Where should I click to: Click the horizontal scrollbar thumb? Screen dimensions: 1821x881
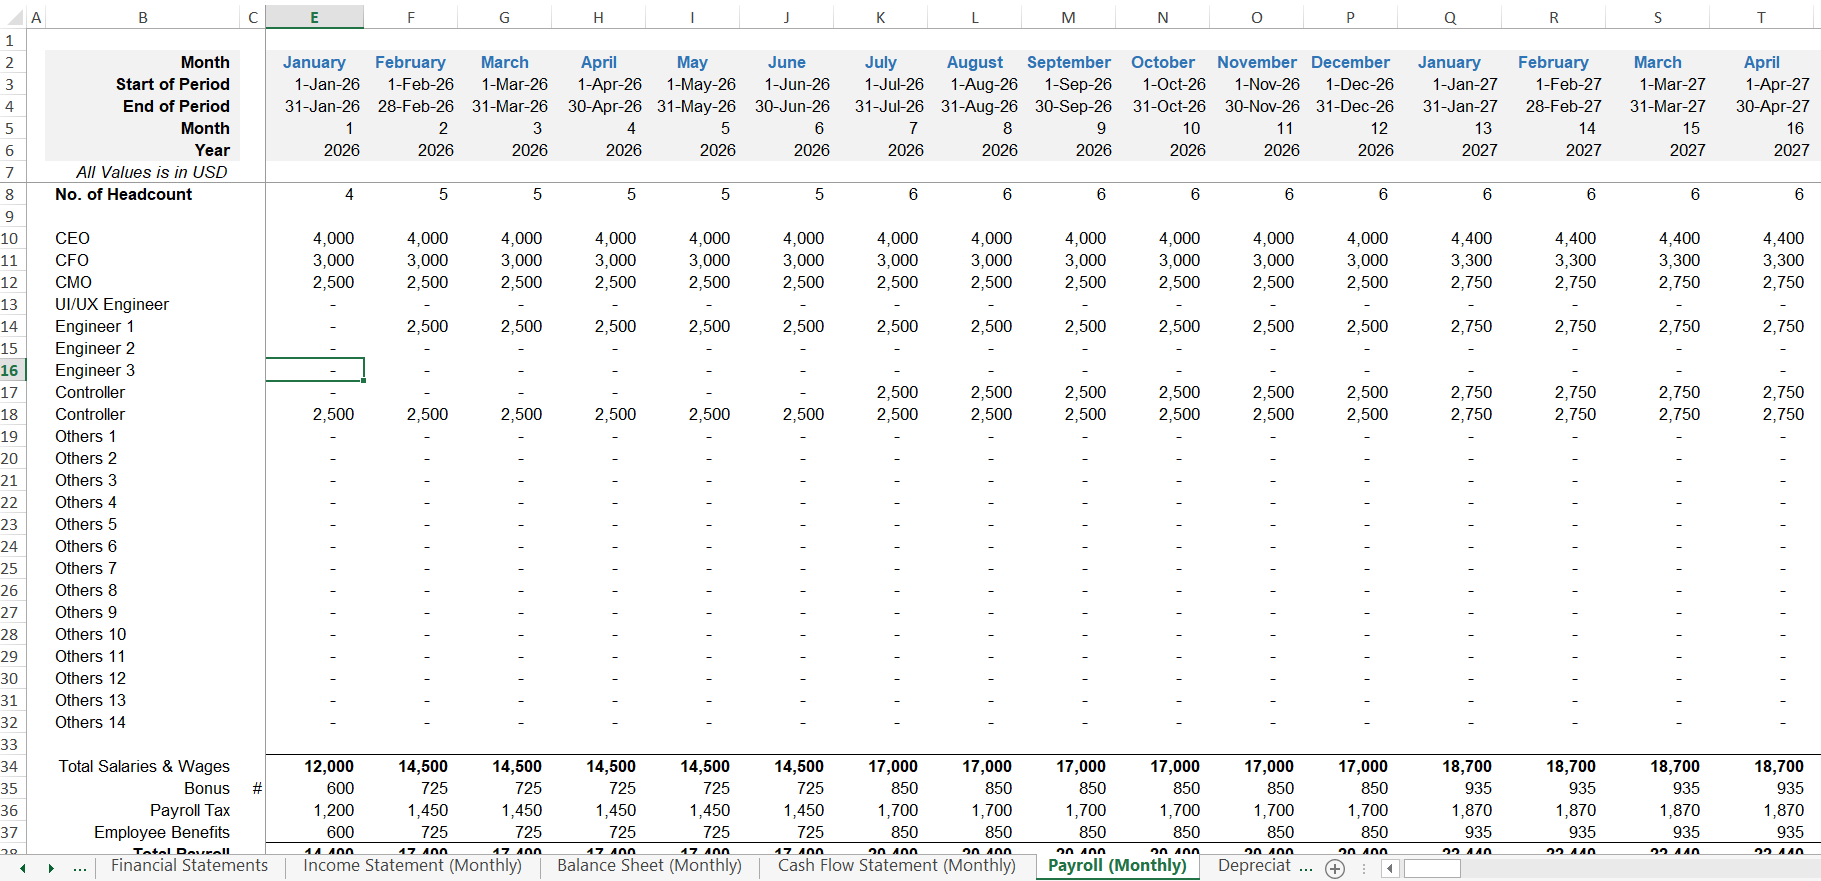coord(1432,869)
